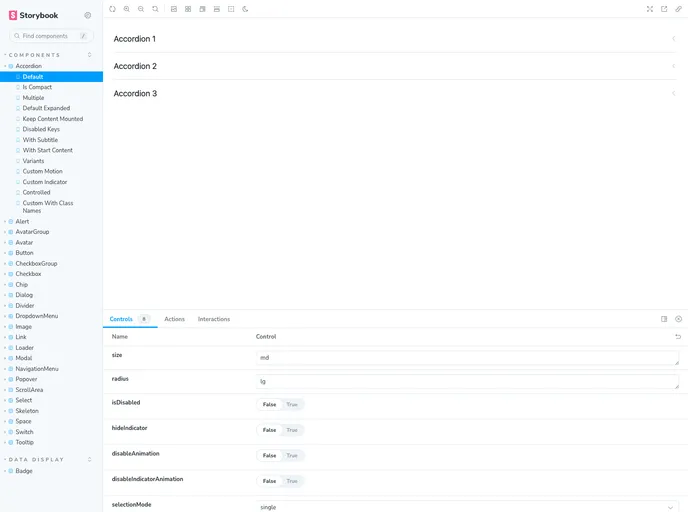Switch to the Actions tab
The image size is (688, 512).
point(174,319)
